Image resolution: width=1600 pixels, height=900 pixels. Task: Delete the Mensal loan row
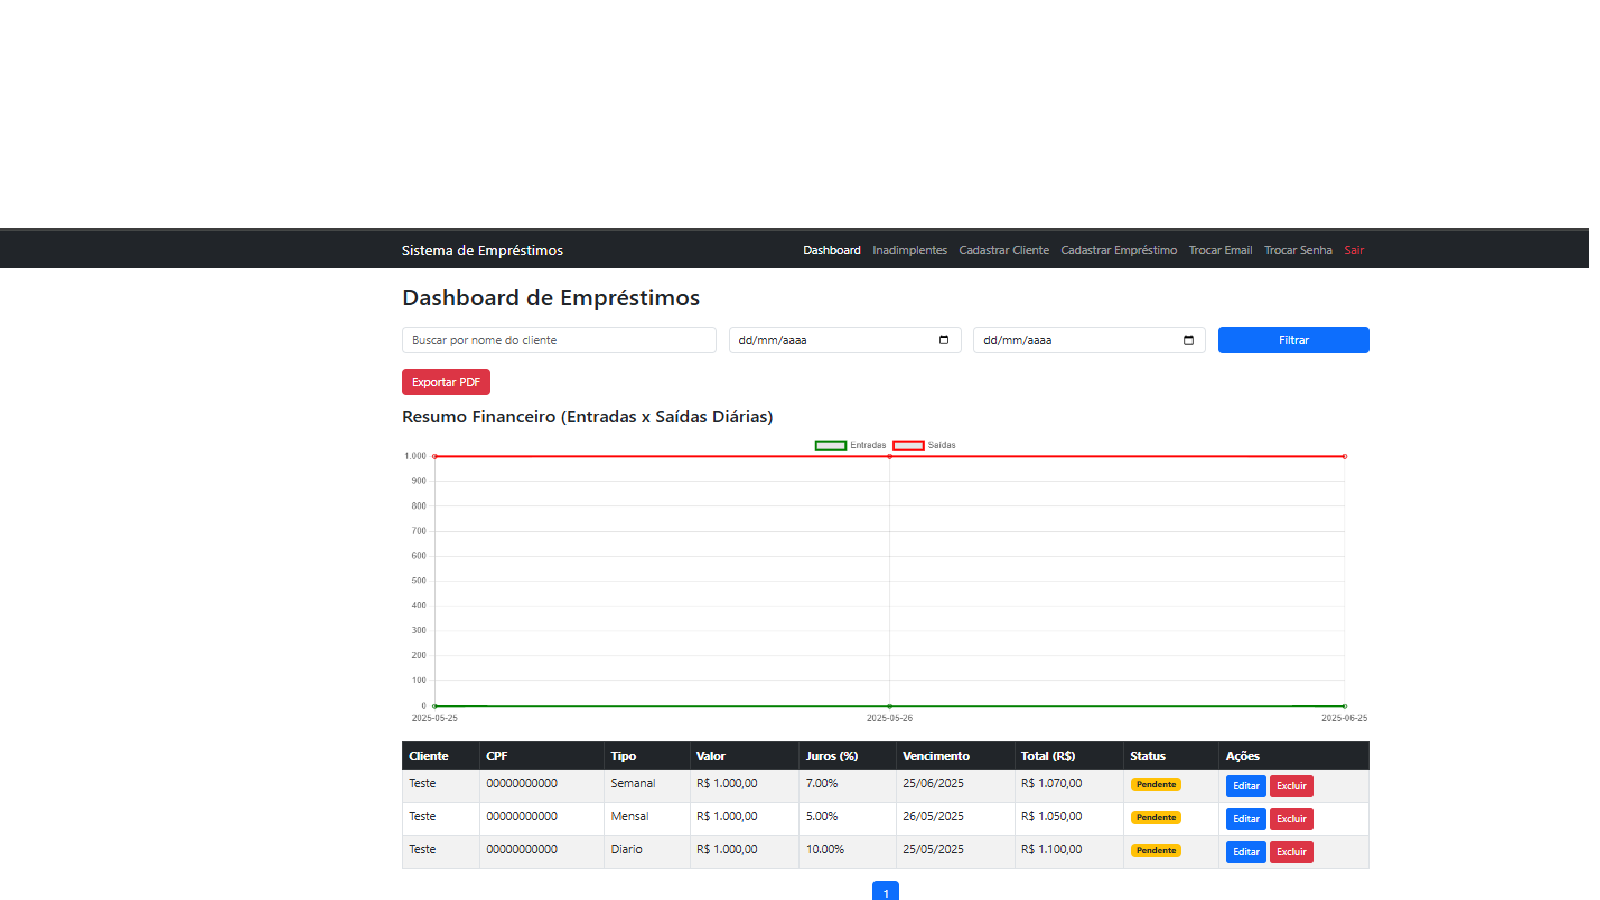[x=1291, y=819]
